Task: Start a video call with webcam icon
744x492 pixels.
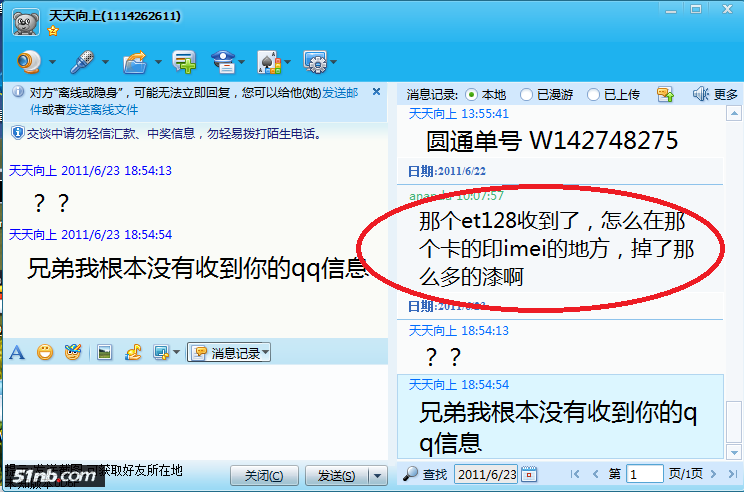Action: click(29, 62)
